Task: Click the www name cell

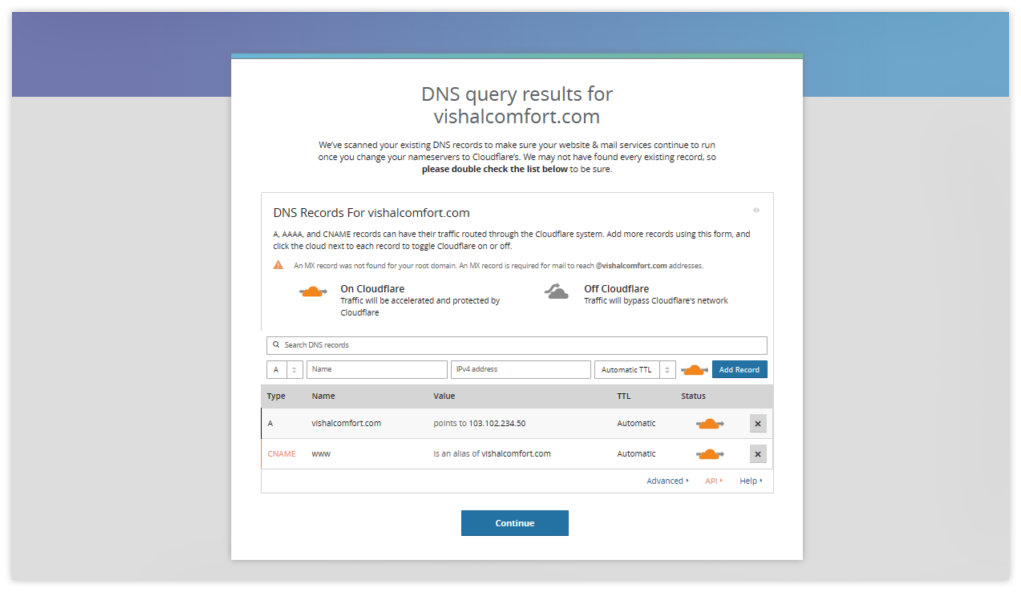Action: pyautogui.click(x=321, y=454)
